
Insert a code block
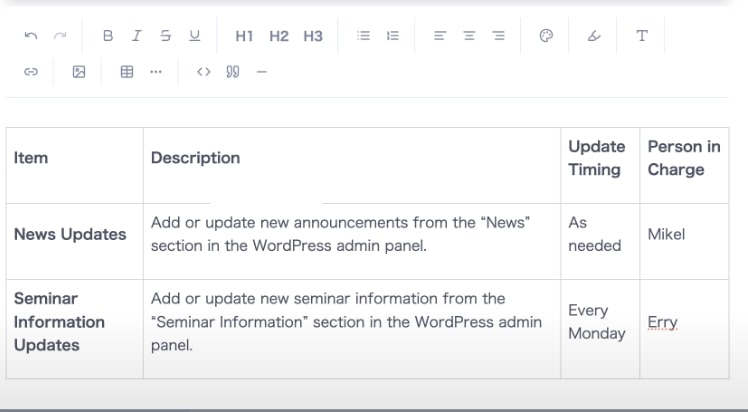(204, 72)
